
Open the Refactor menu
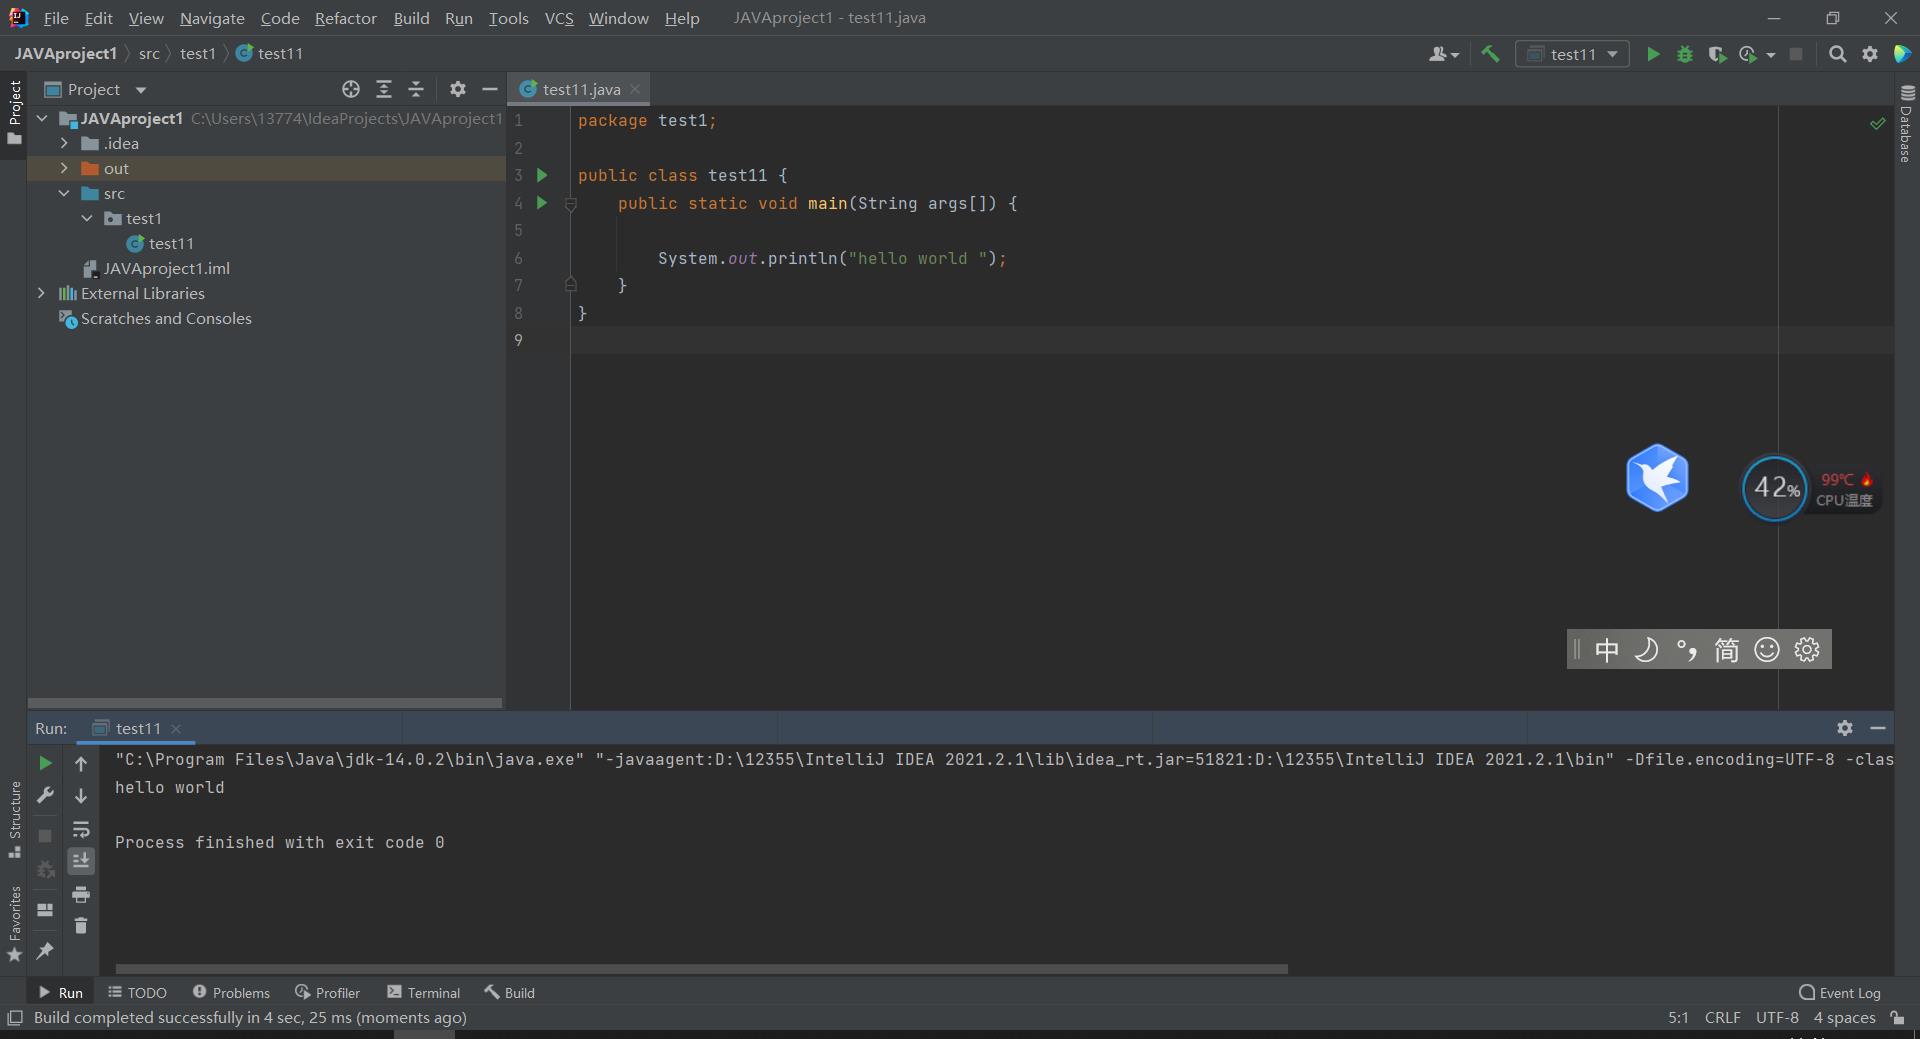click(x=345, y=18)
